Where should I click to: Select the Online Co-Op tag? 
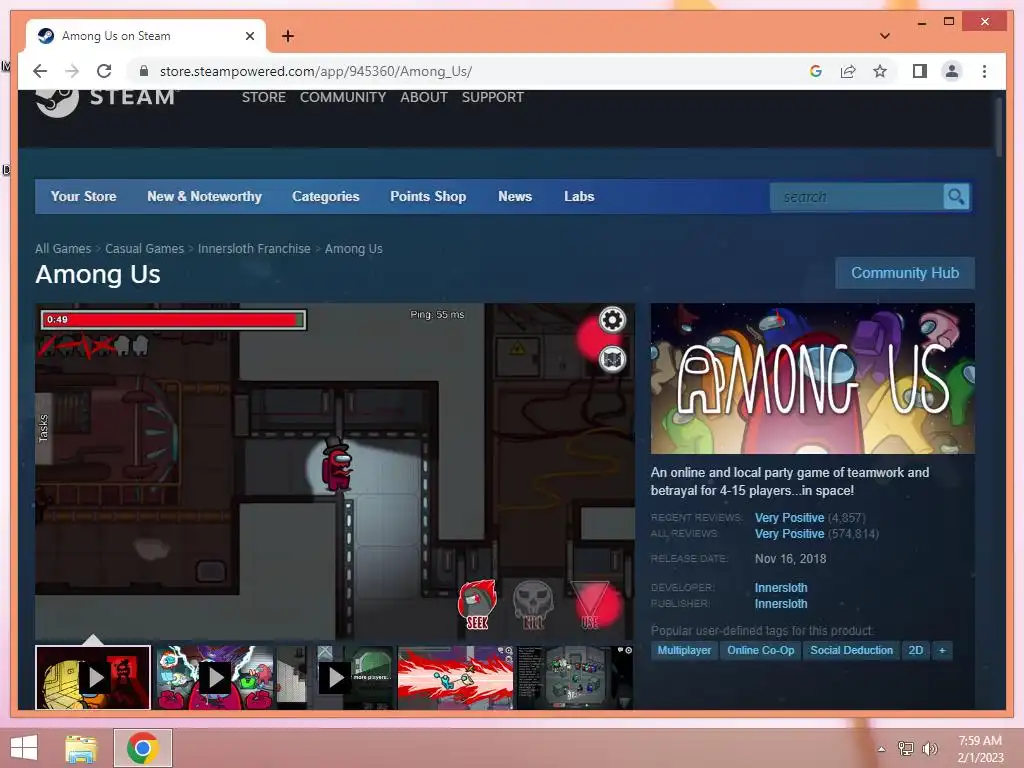761,650
